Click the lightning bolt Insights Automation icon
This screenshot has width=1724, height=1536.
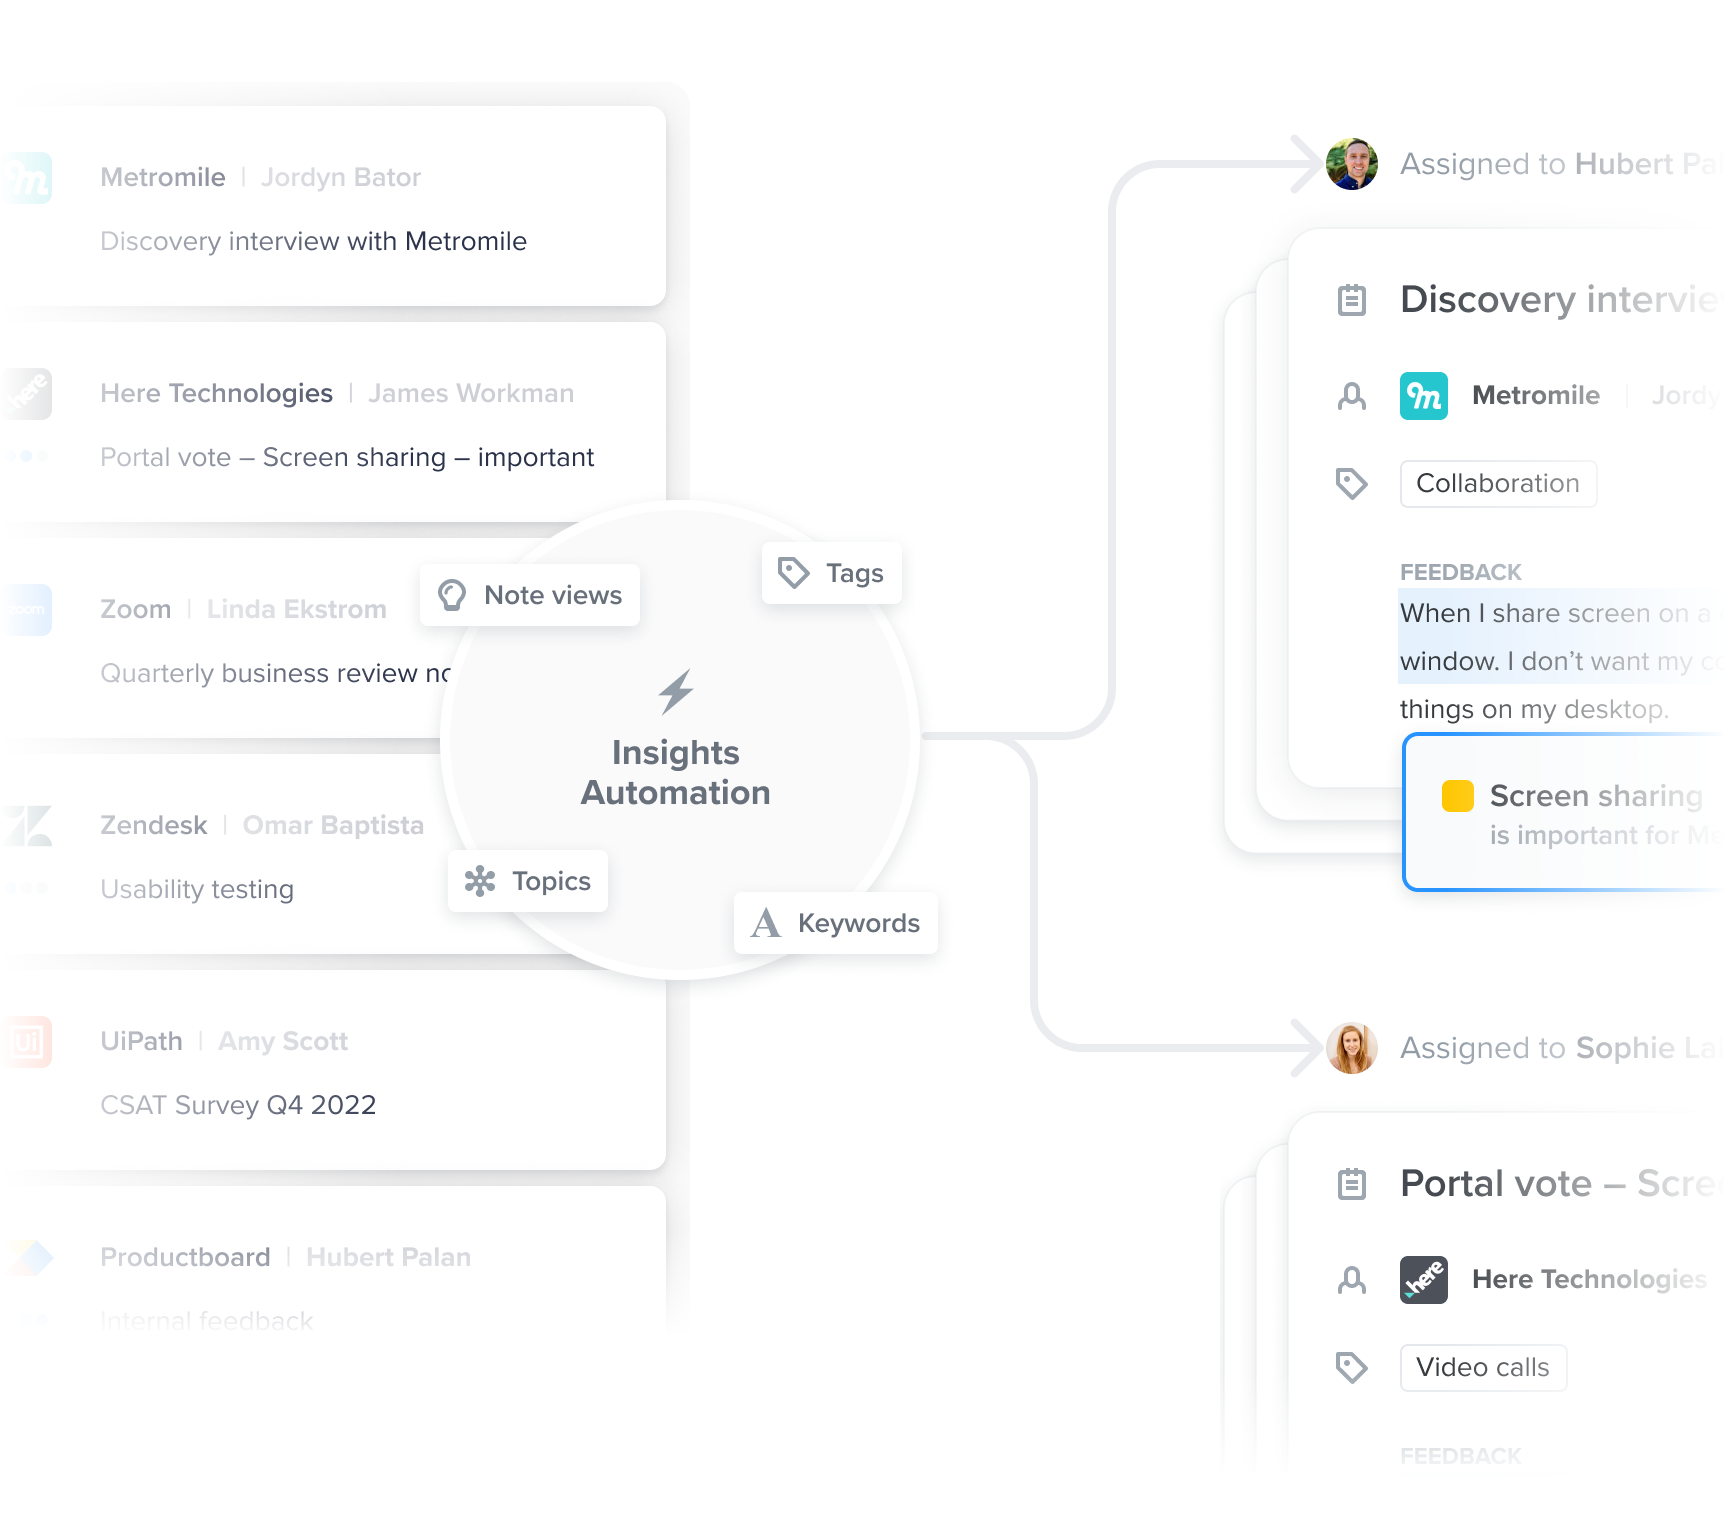676,691
